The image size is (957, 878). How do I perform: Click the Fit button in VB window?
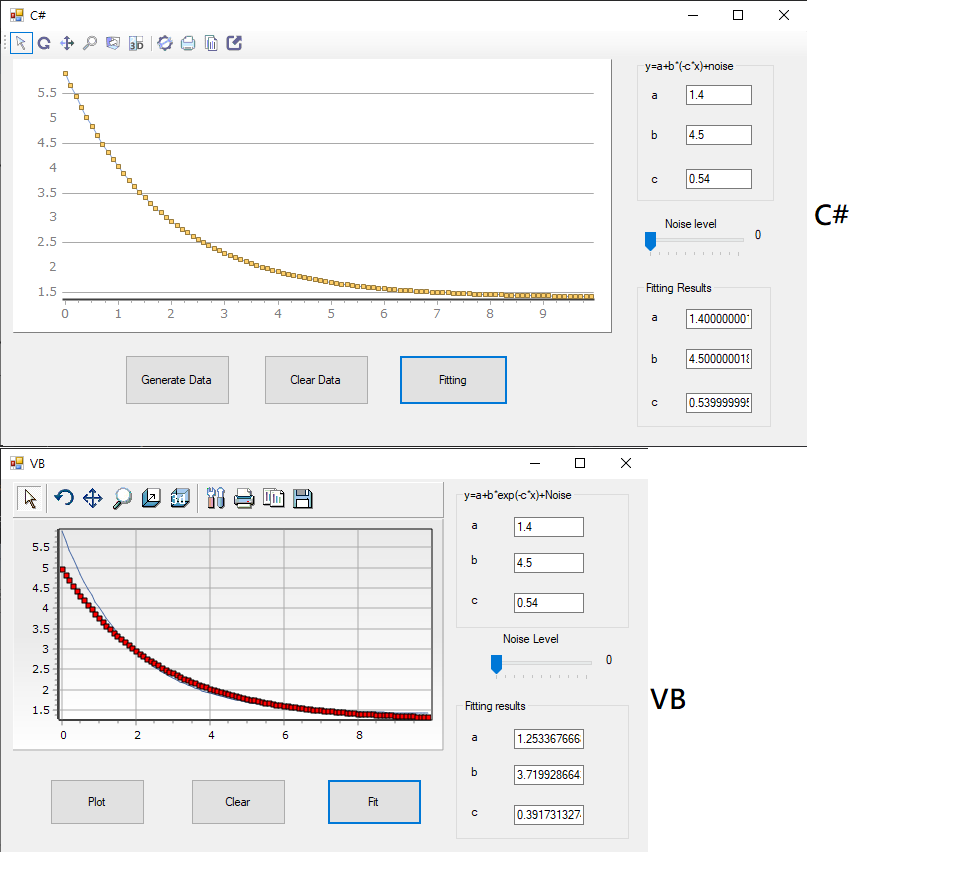374,802
